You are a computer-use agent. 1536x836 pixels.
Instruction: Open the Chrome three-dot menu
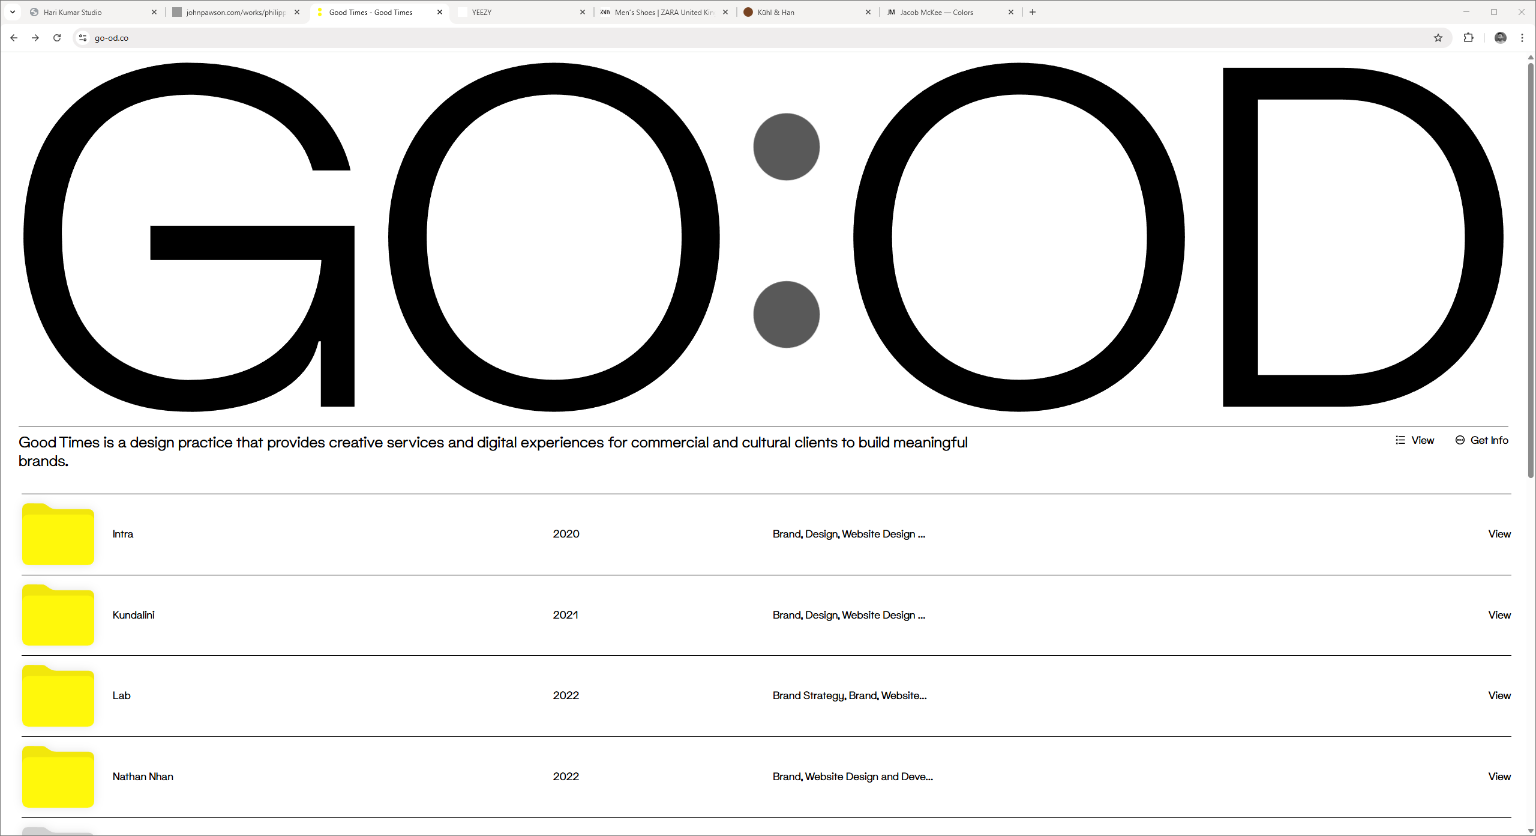coord(1522,38)
